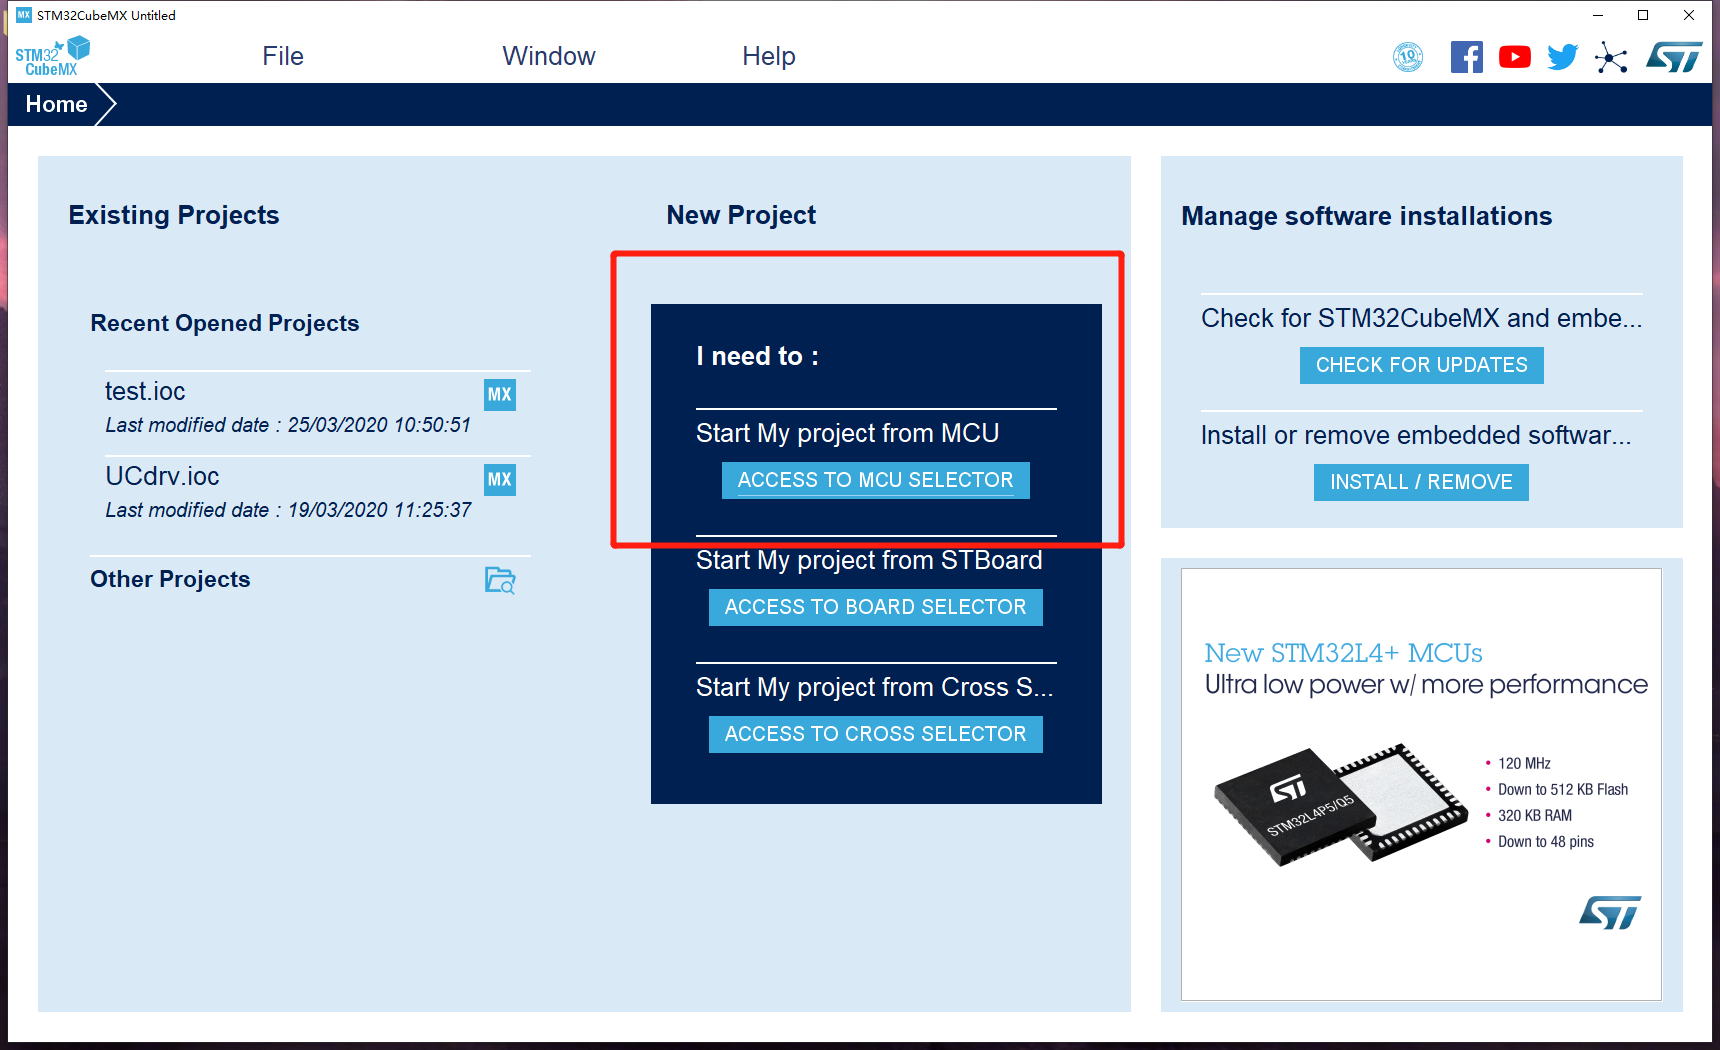The width and height of the screenshot is (1720, 1050).
Task: Open the File menu
Action: tap(283, 56)
